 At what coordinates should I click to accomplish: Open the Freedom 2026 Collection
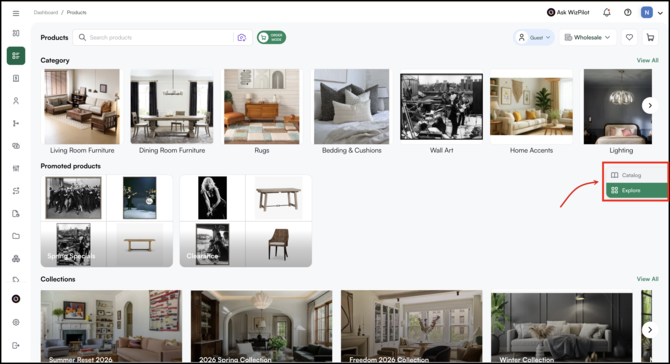(411, 326)
